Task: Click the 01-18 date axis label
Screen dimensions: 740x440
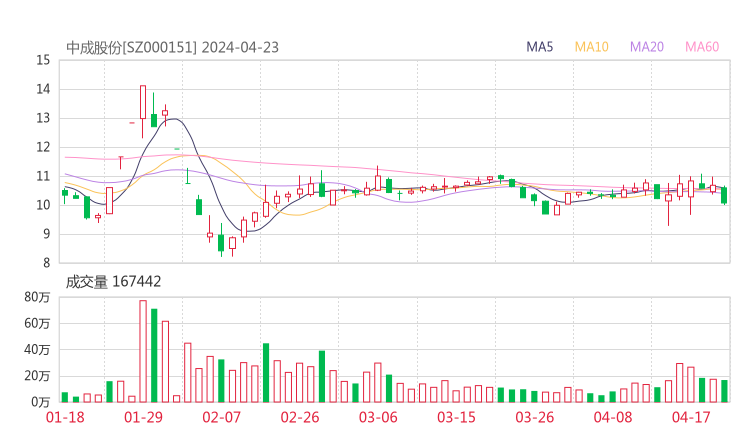Action: (x=65, y=417)
